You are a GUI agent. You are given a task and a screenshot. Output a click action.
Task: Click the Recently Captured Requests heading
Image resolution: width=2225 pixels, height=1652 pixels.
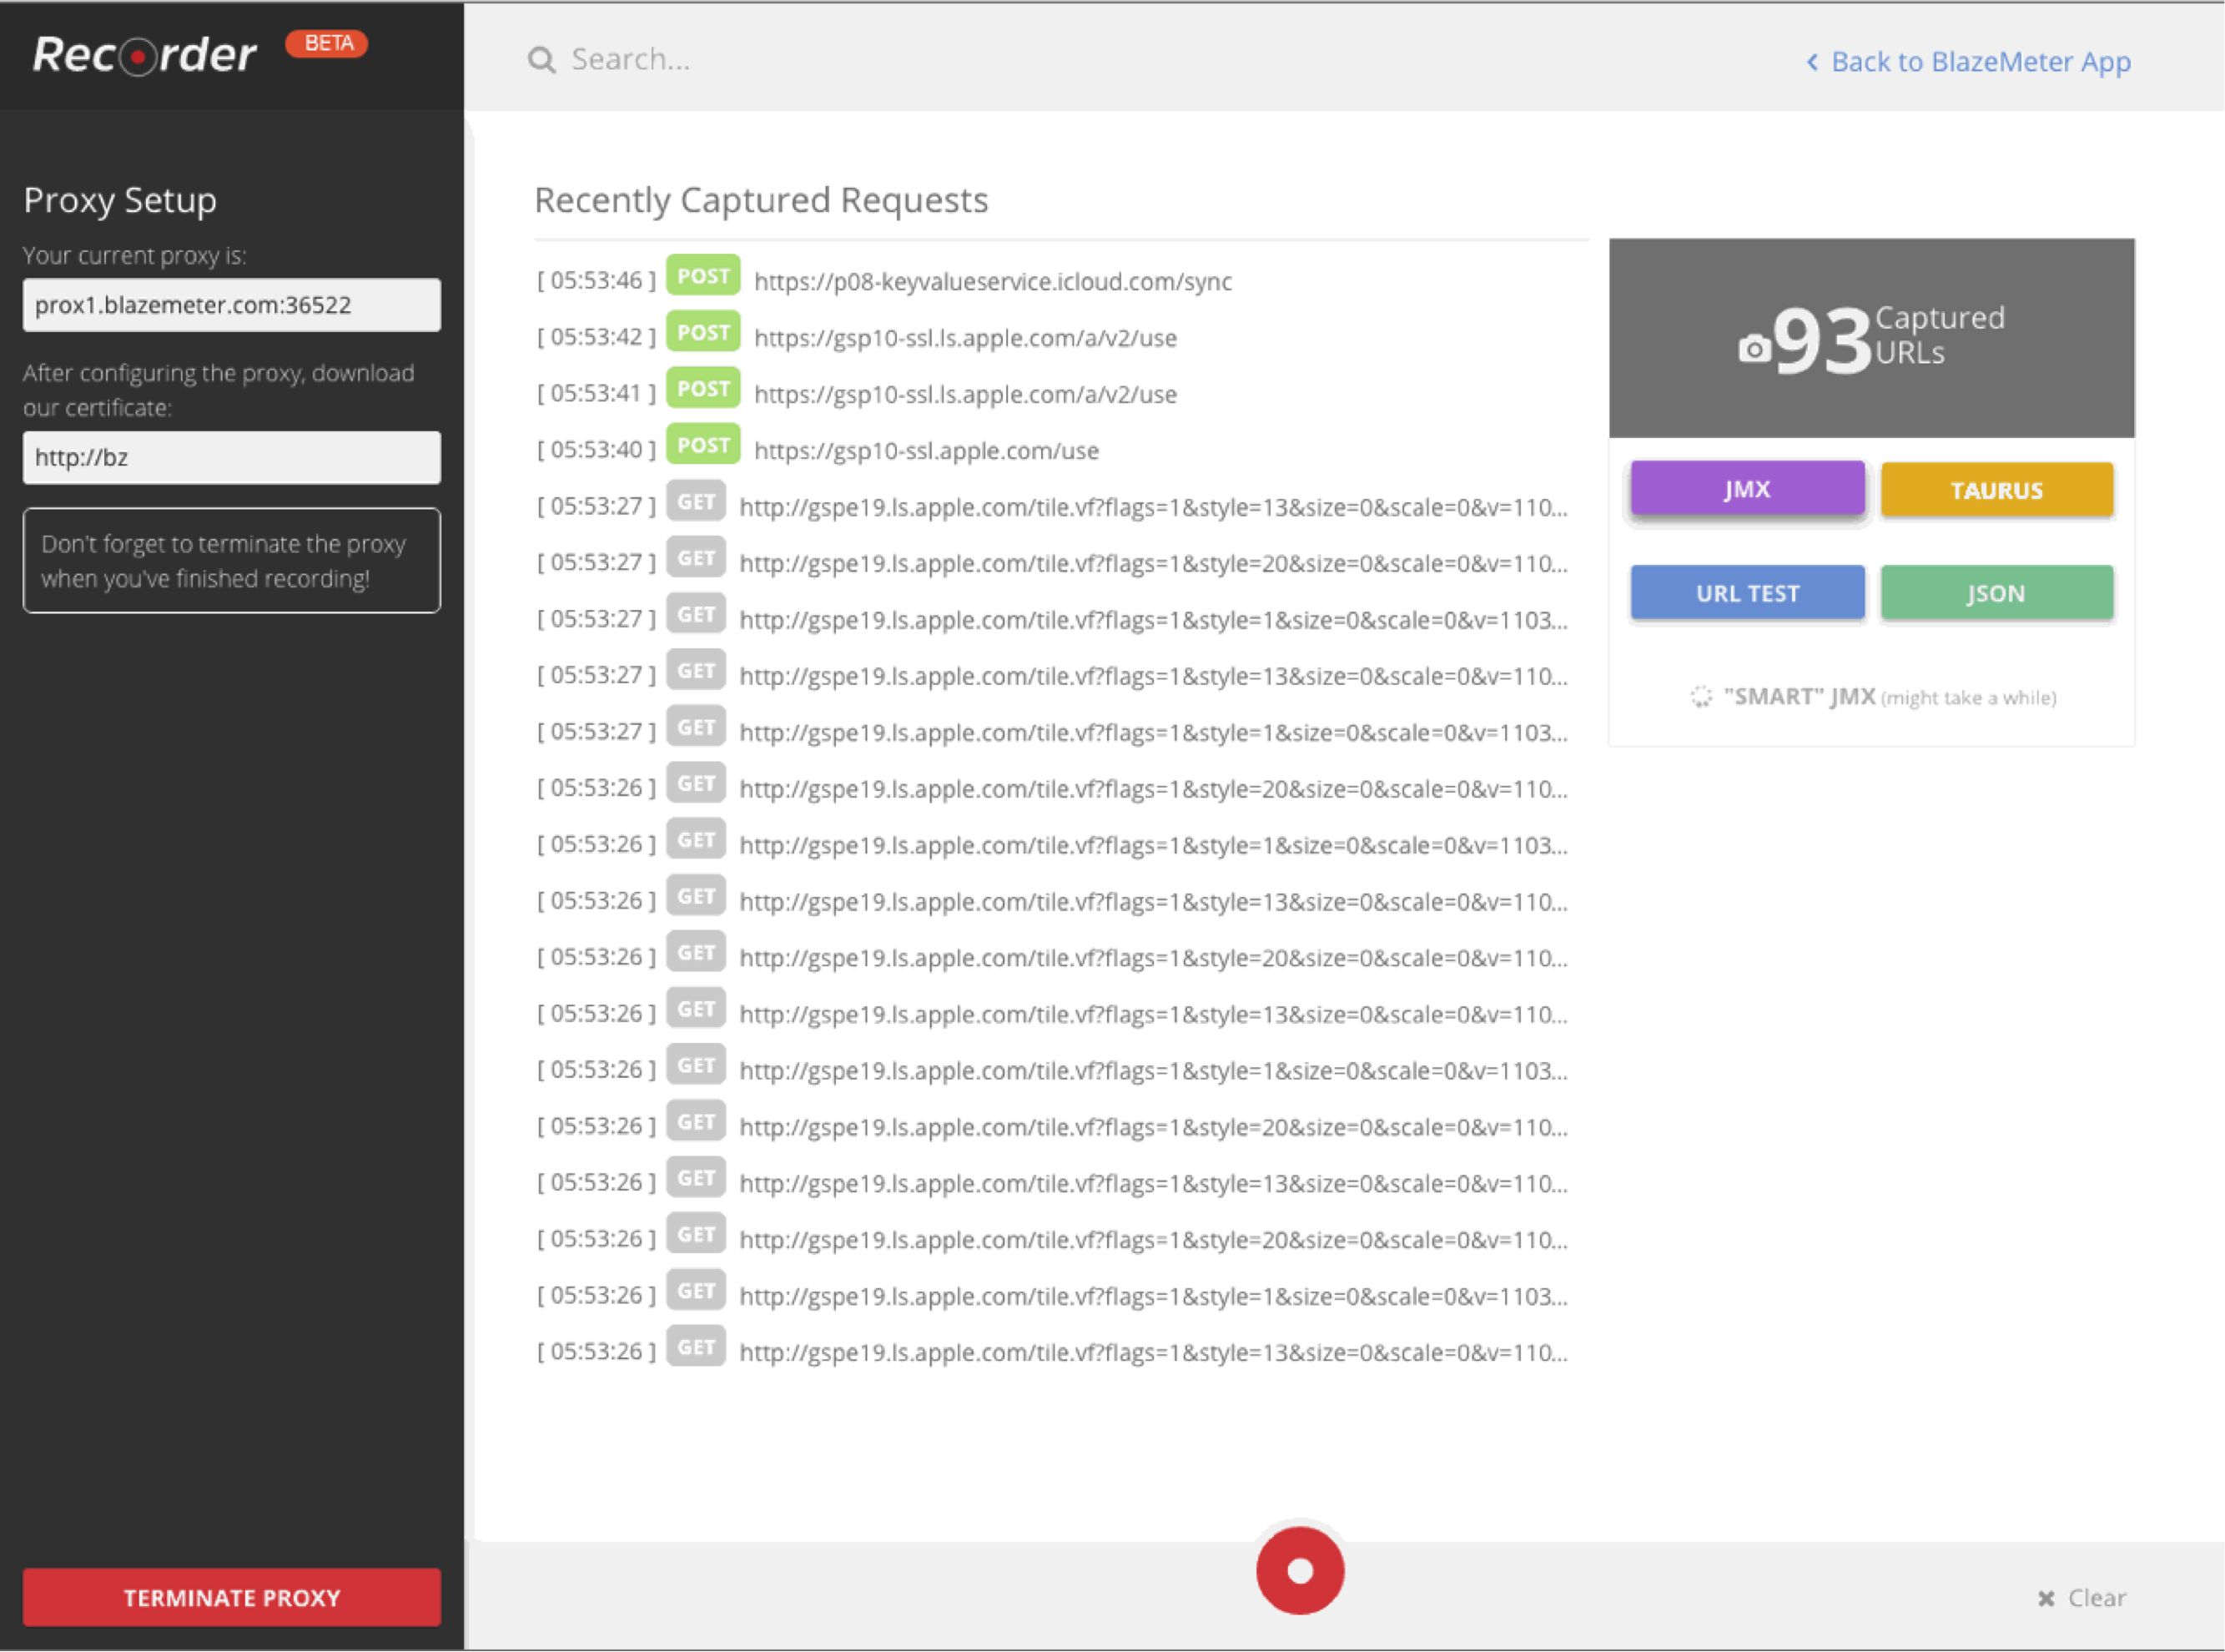point(761,200)
